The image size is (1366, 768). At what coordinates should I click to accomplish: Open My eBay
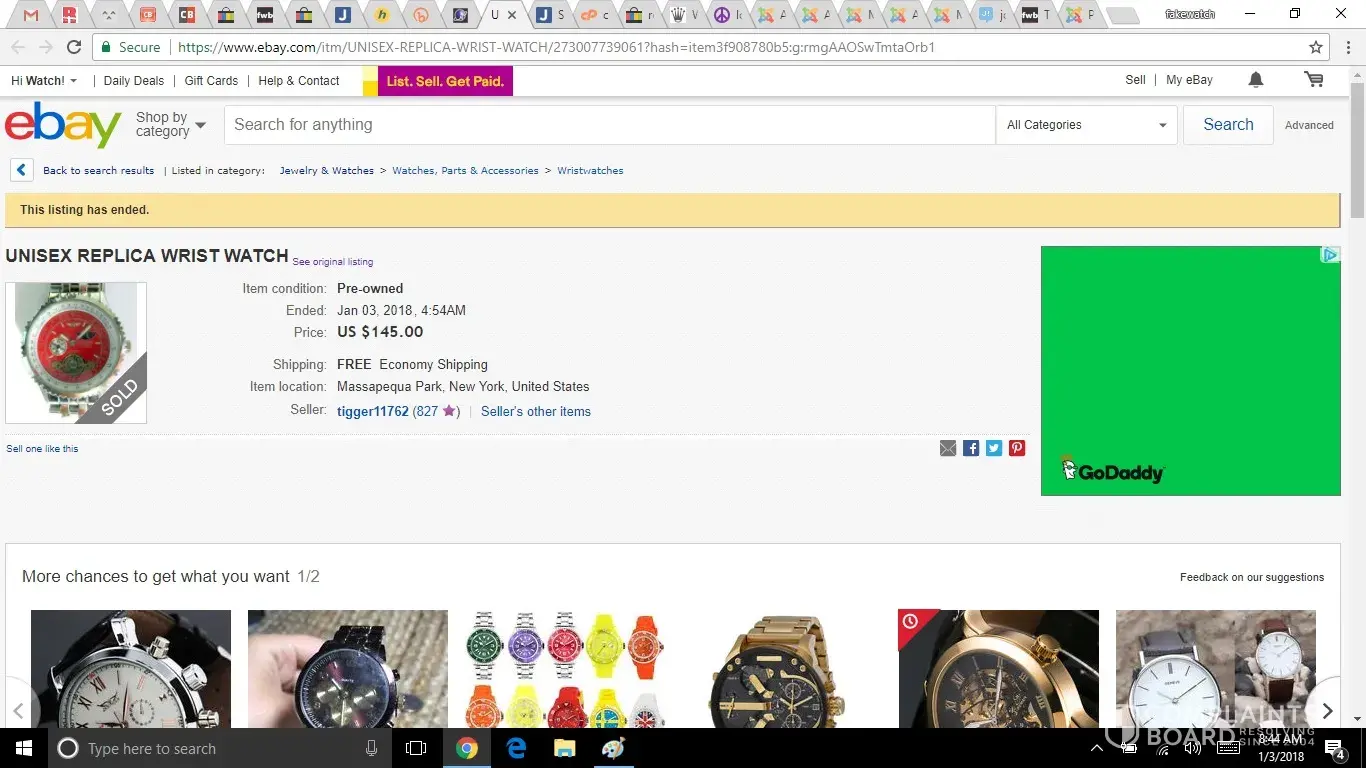1189,80
